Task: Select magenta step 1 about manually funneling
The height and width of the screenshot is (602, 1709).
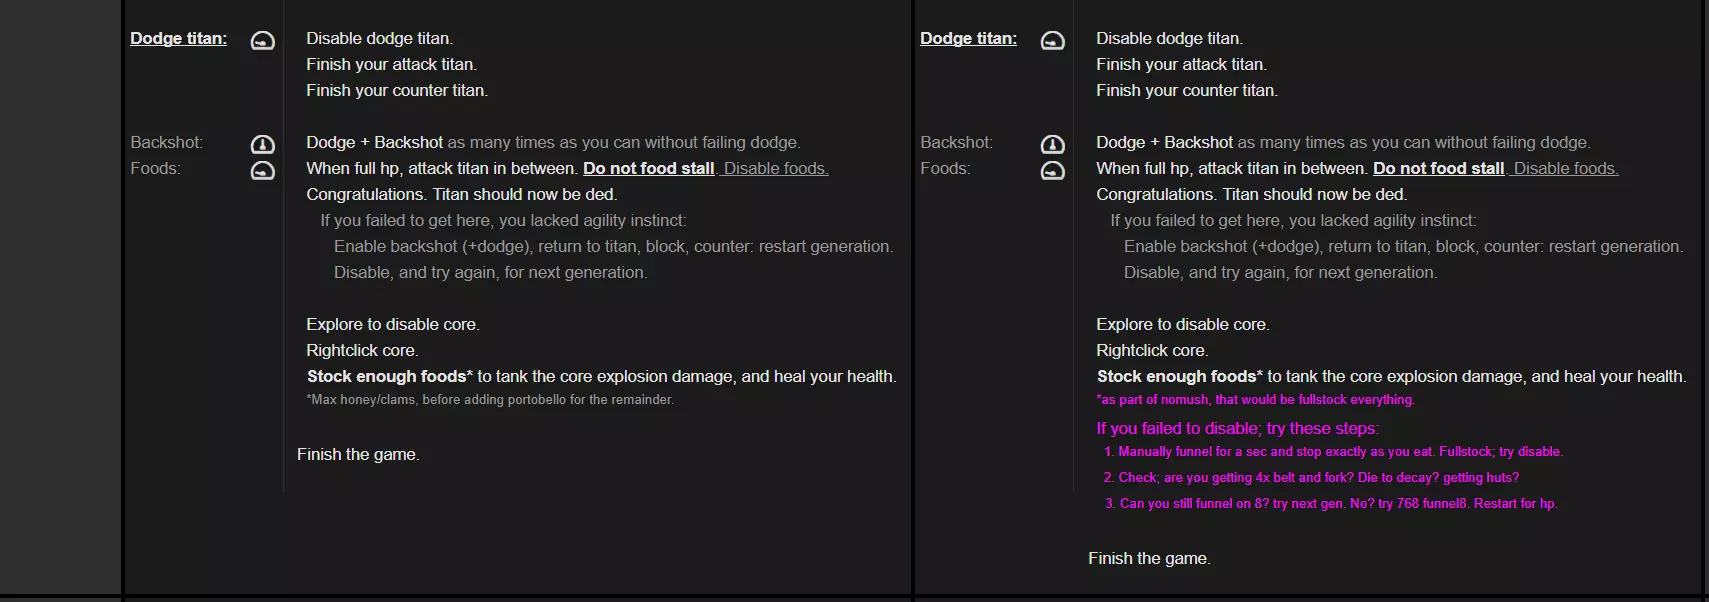Action: (x=1333, y=452)
